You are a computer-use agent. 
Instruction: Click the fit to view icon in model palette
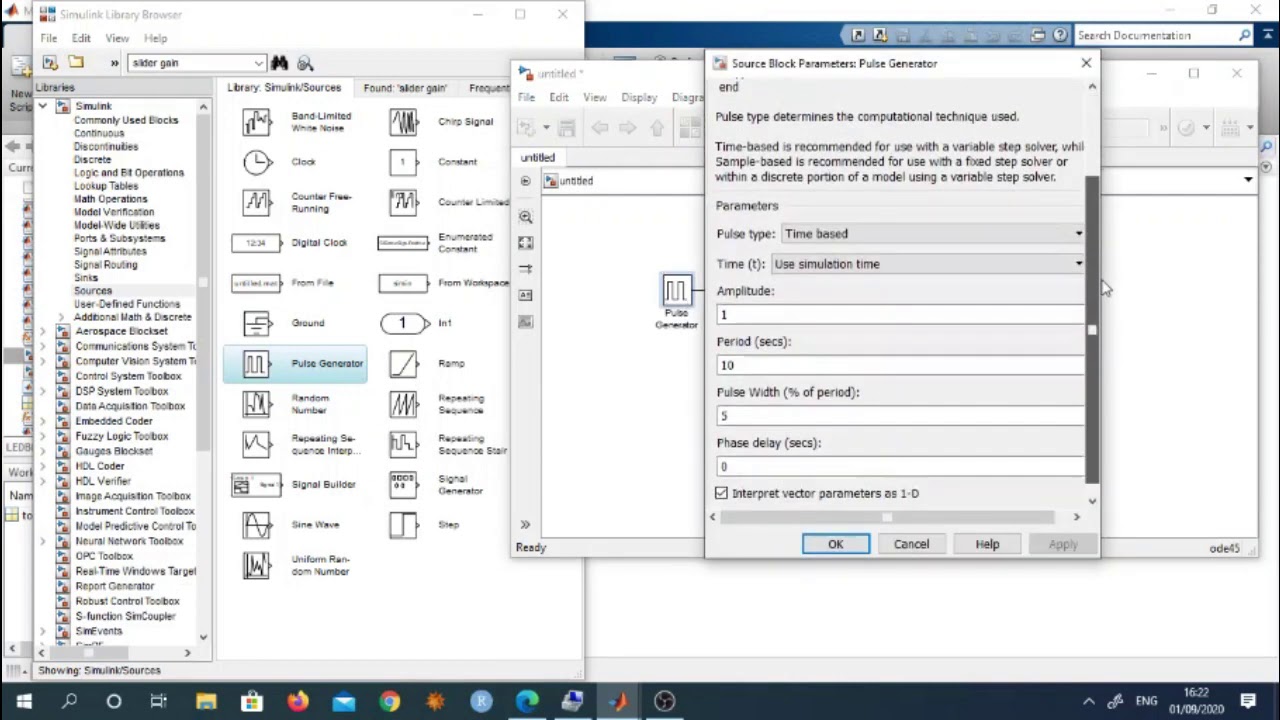[526, 243]
